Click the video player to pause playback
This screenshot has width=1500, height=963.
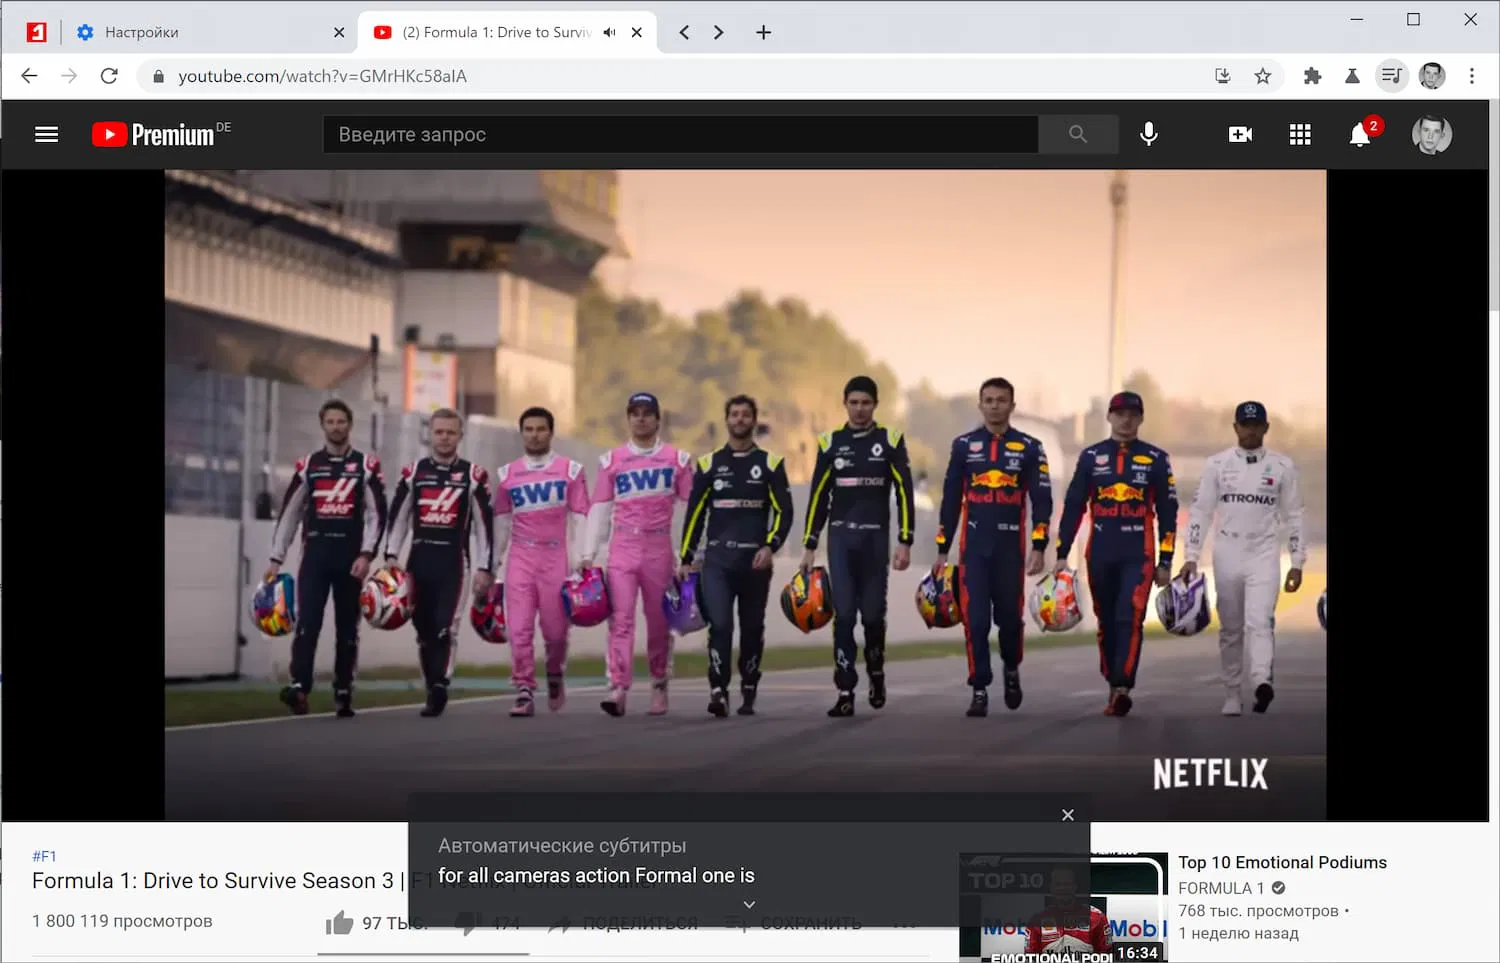coord(745,495)
